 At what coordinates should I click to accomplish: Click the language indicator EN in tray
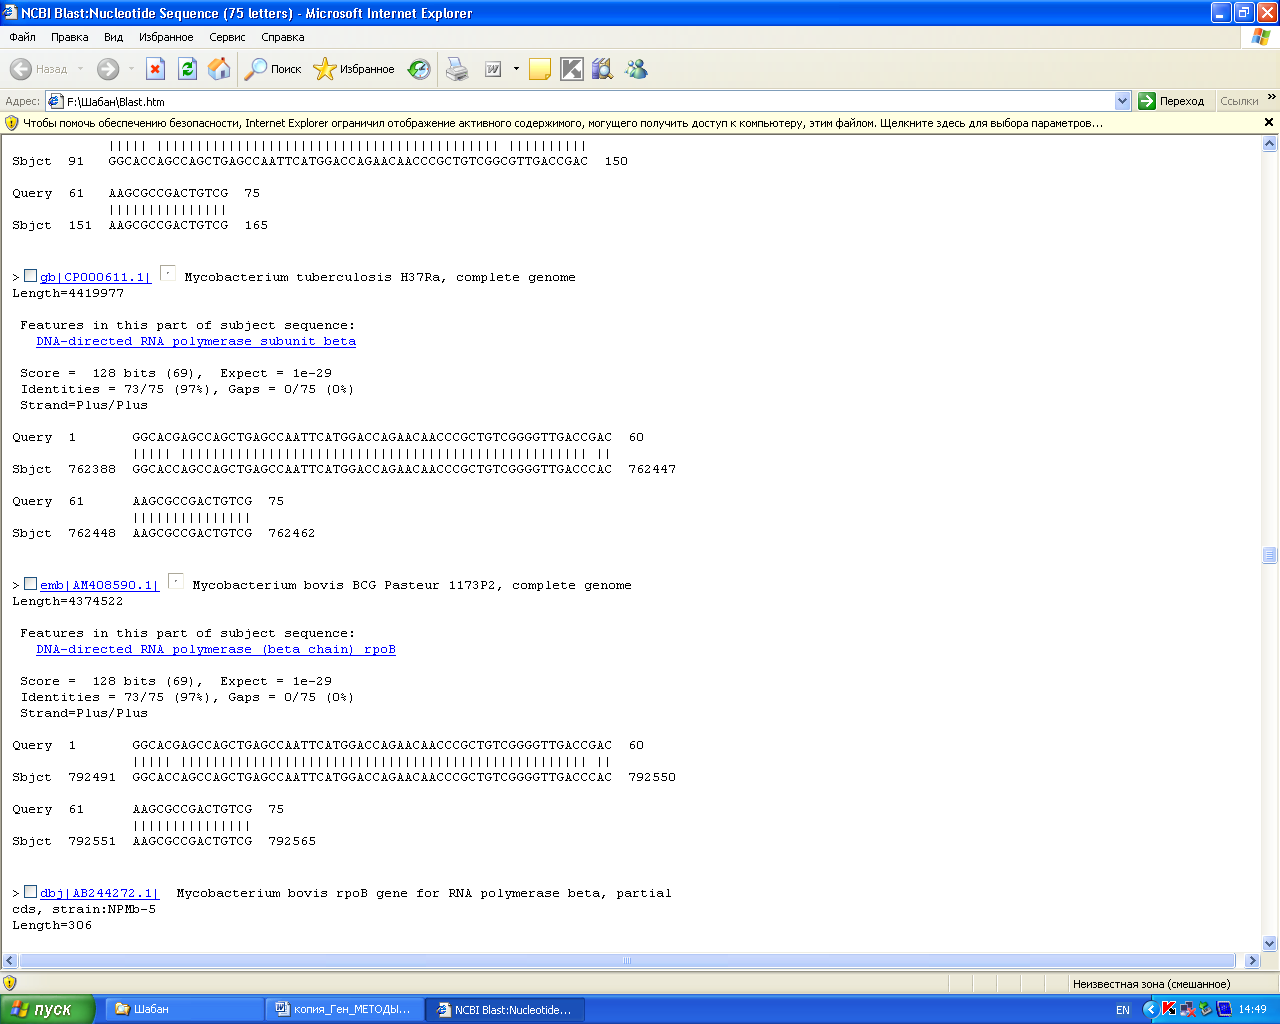coord(1123,1010)
